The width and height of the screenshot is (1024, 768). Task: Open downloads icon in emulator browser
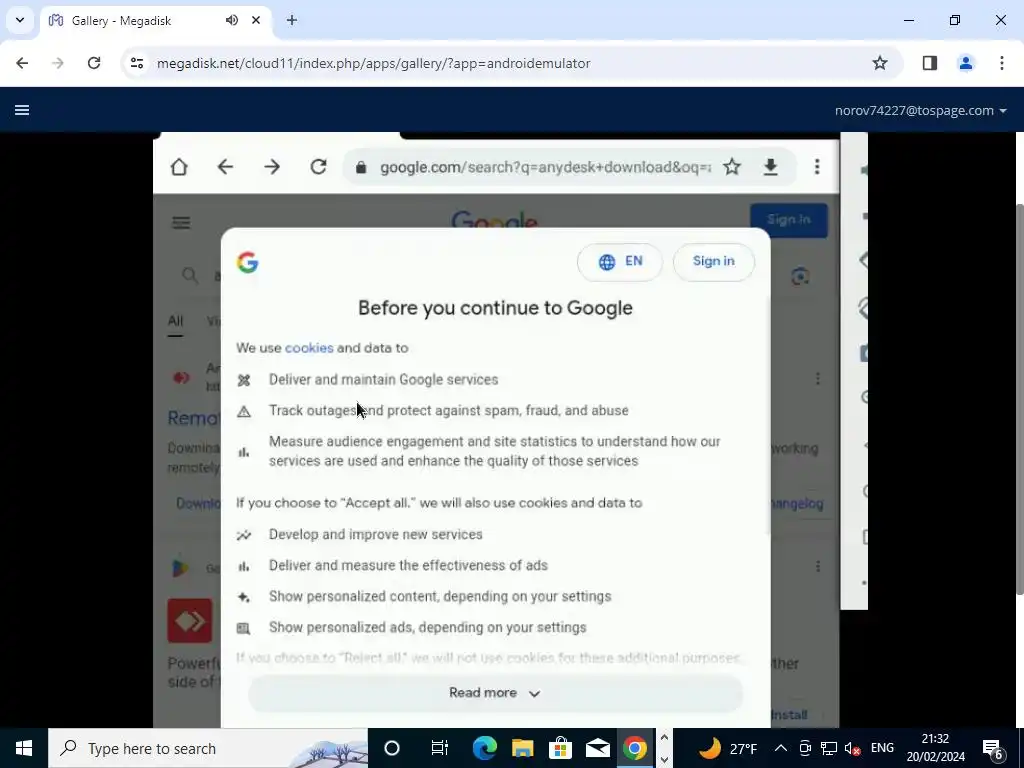(771, 167)
